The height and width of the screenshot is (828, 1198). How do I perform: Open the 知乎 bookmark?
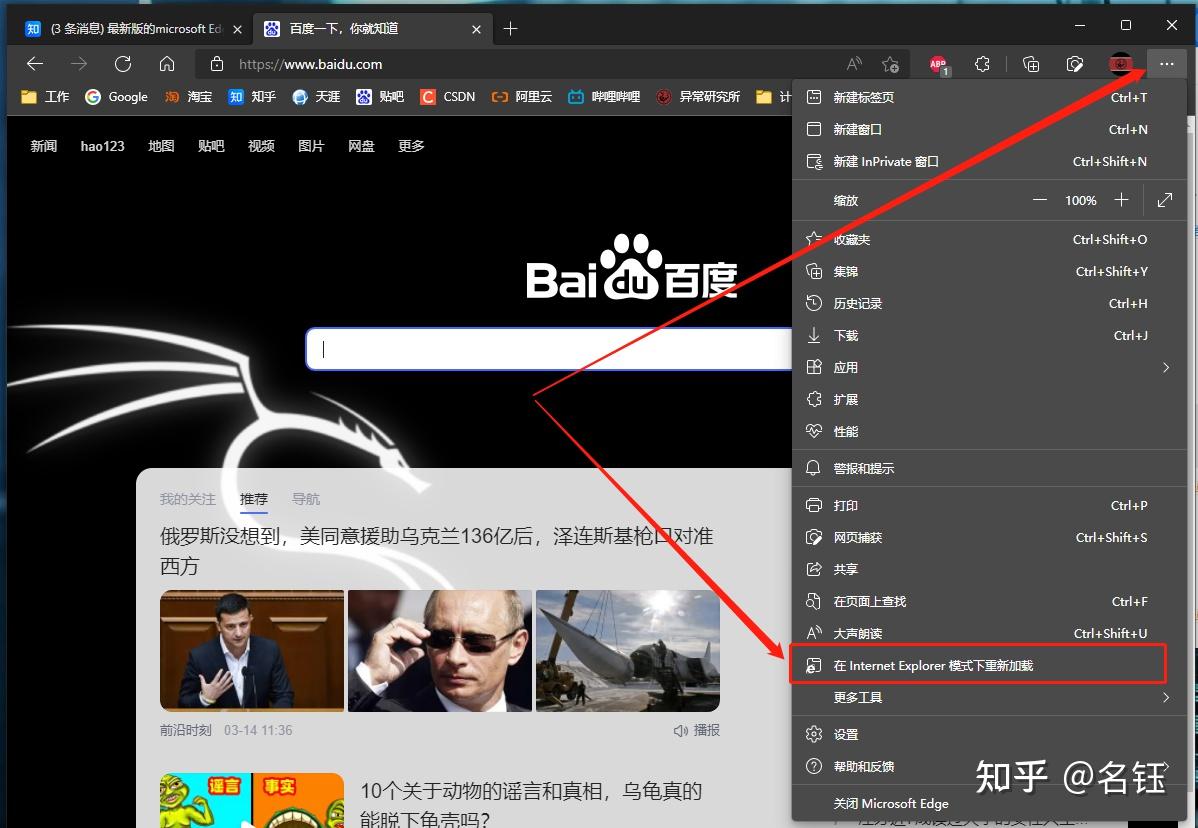[x=253, y=96]
